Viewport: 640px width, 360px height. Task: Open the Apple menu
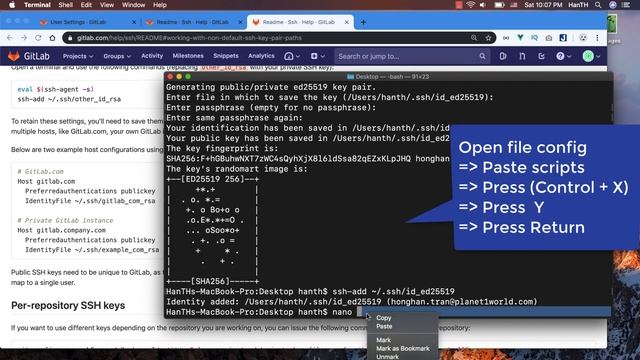coord(12,5)
